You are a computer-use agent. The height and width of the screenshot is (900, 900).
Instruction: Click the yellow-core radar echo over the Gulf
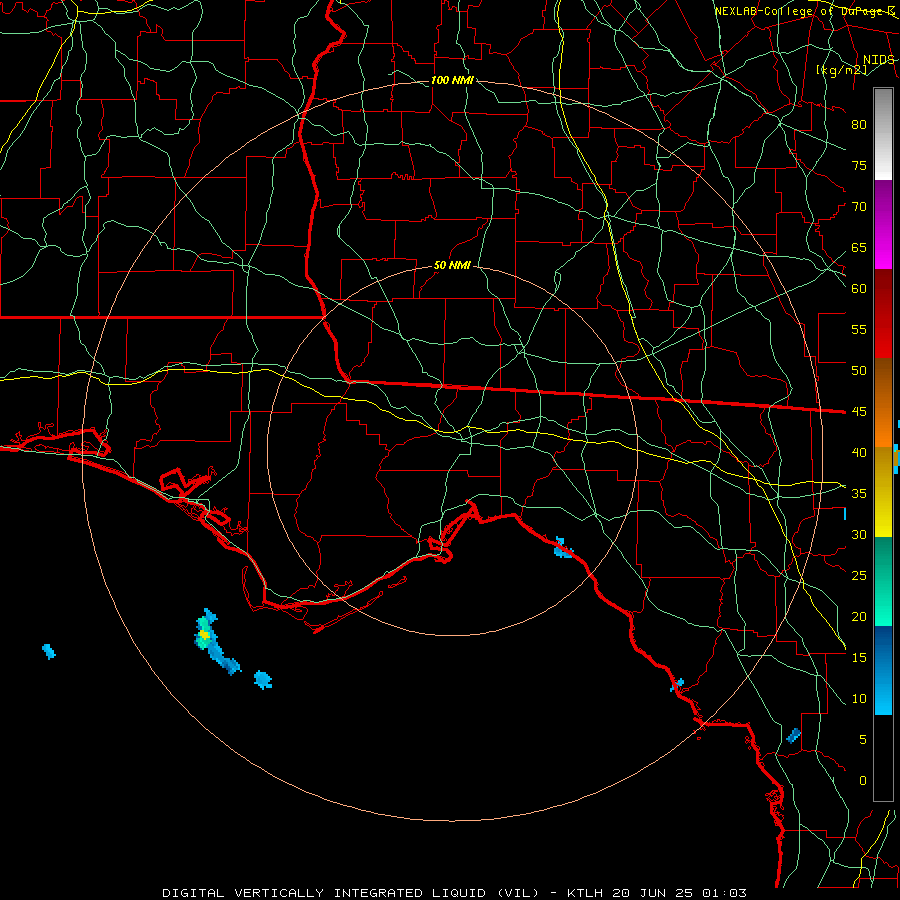[x=204, y=634]
